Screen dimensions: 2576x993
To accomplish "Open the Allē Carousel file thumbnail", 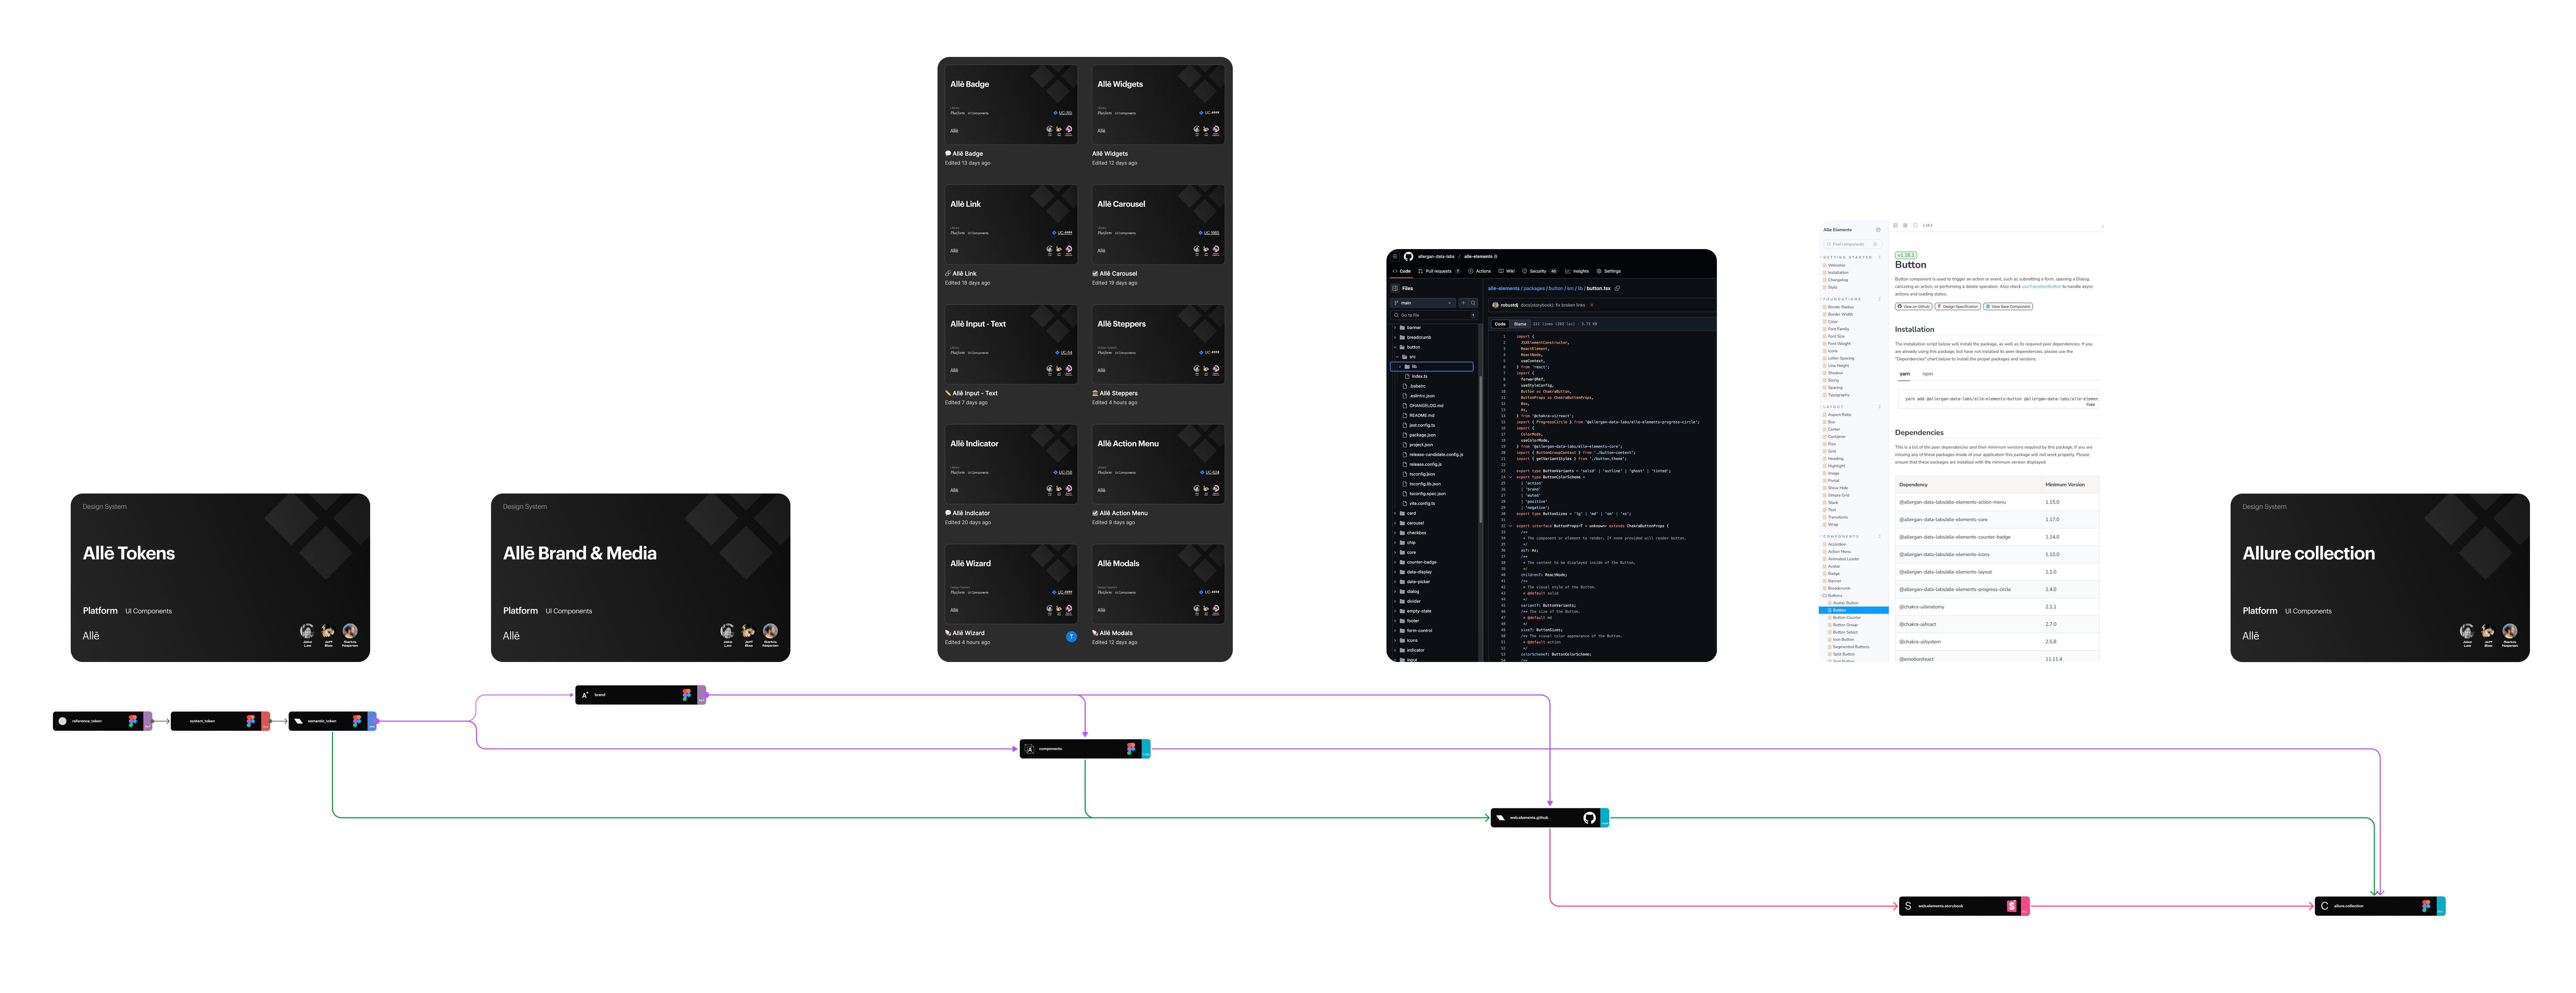I will (x=1158, y=224).
